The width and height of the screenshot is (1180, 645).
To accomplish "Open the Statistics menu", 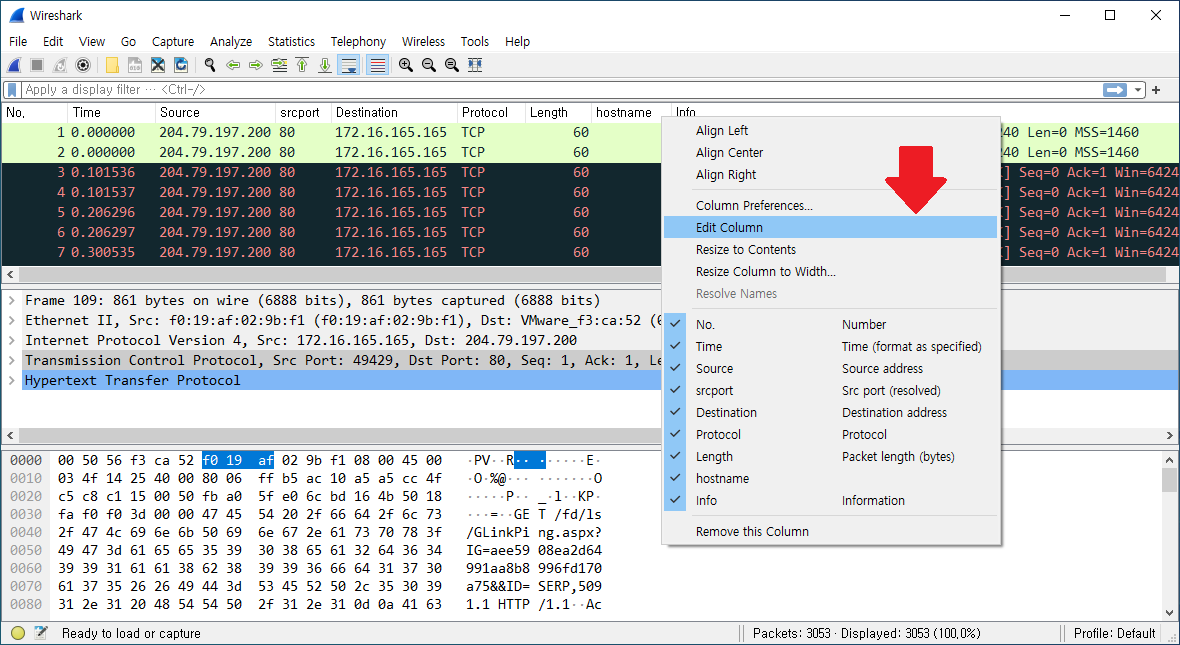I will [x=291, y=41].
